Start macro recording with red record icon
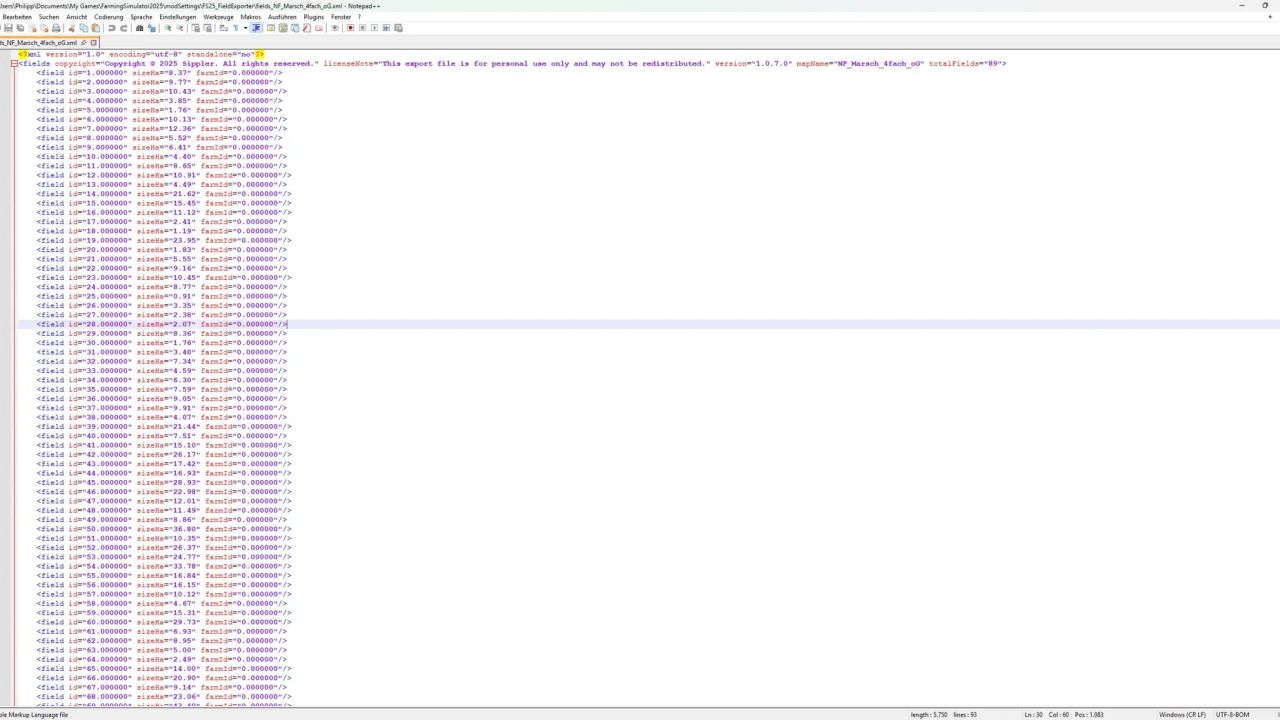This screenshot has width=1280, height=720. coord(350,28)
